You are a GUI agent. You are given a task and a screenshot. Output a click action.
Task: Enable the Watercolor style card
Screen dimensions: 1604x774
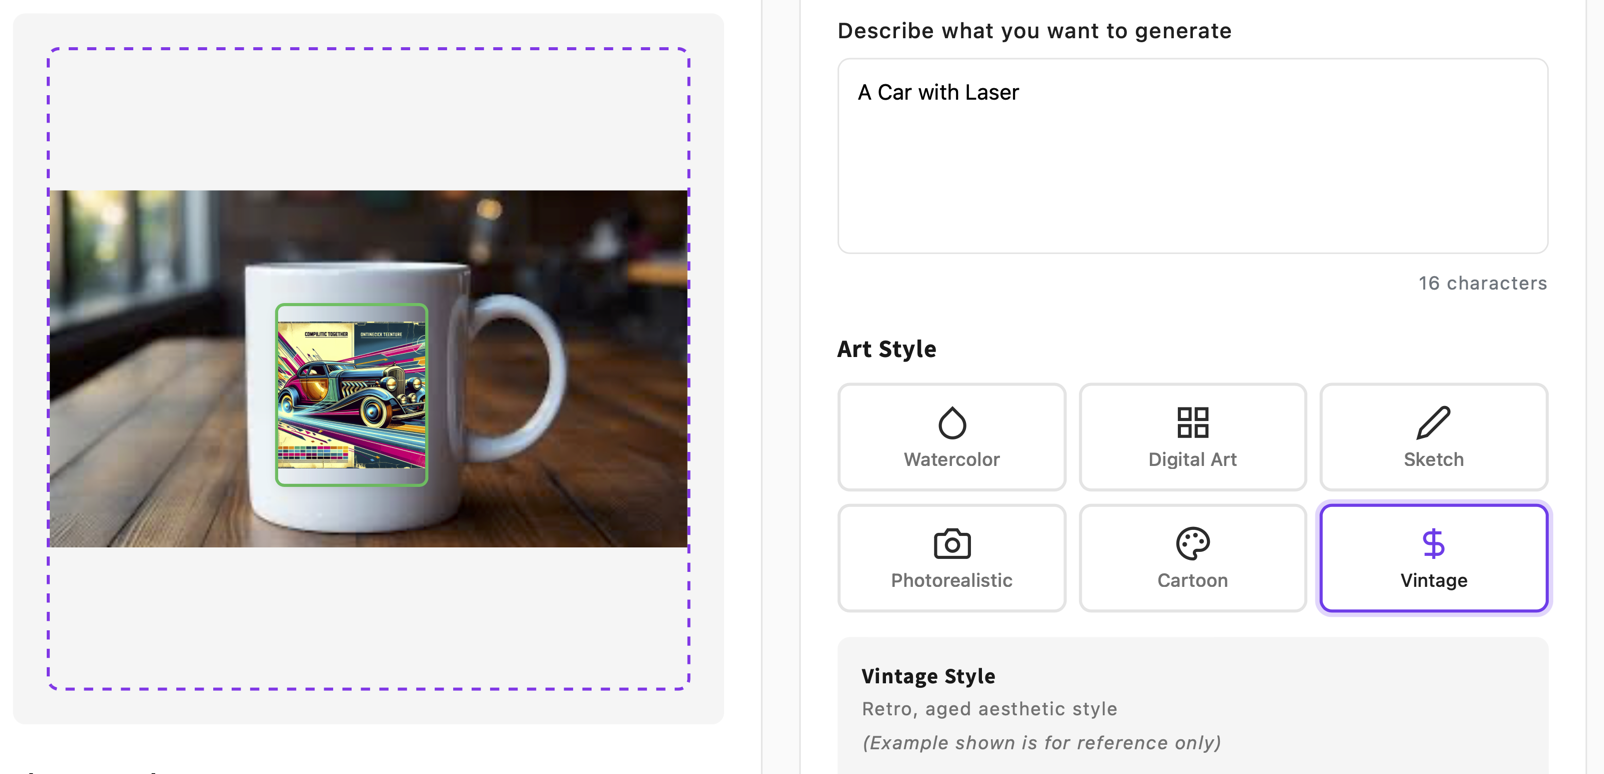[951, 437]
